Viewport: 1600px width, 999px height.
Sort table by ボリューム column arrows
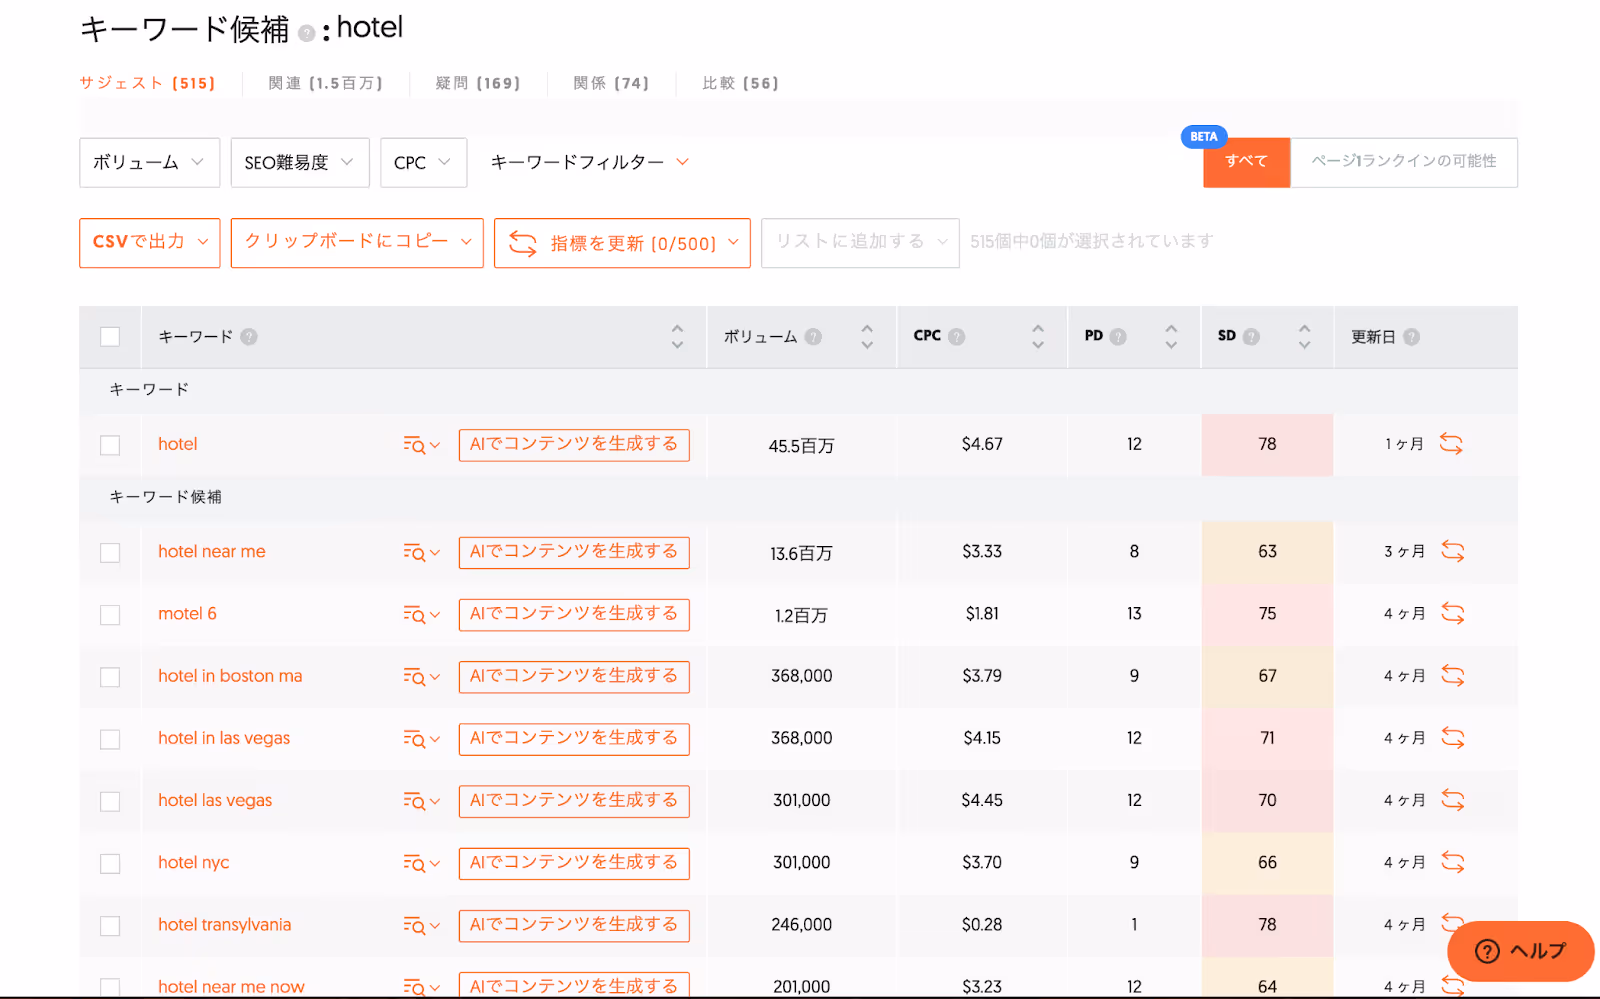point(867,336)
